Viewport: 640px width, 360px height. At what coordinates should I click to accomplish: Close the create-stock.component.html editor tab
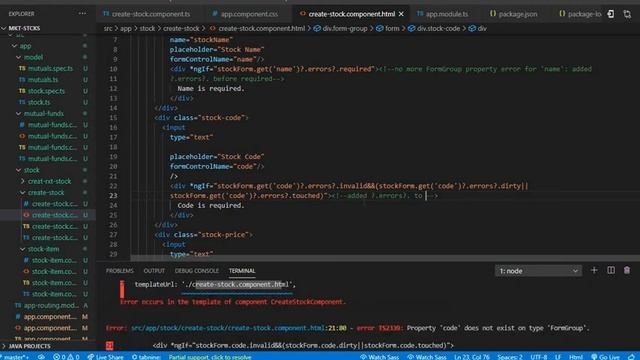pos(401,14)
